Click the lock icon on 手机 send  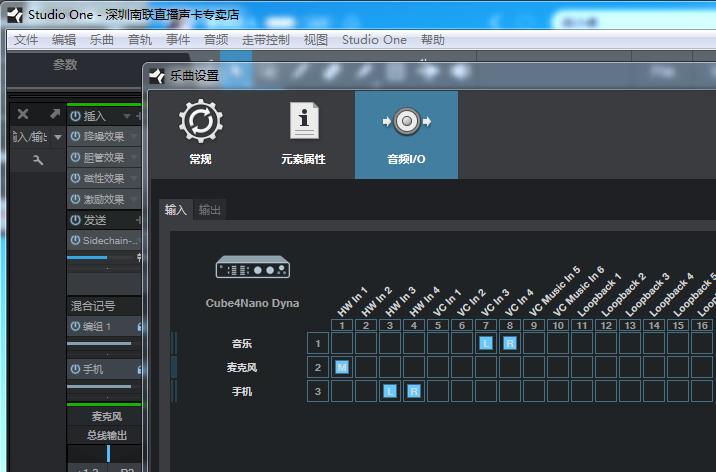coord(140,369)
